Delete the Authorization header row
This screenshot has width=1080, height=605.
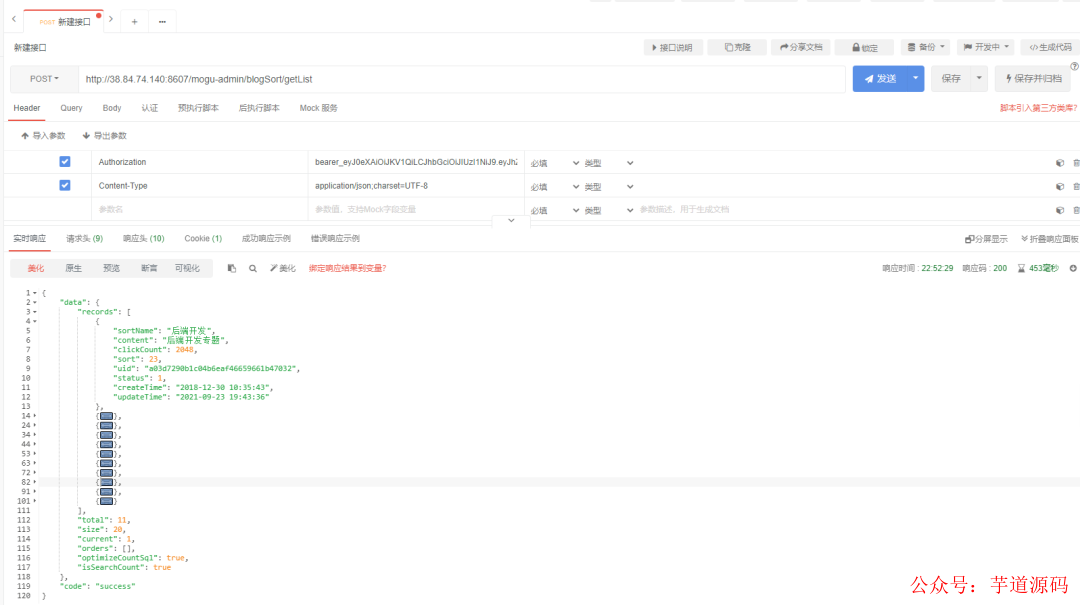point(1076,163)
